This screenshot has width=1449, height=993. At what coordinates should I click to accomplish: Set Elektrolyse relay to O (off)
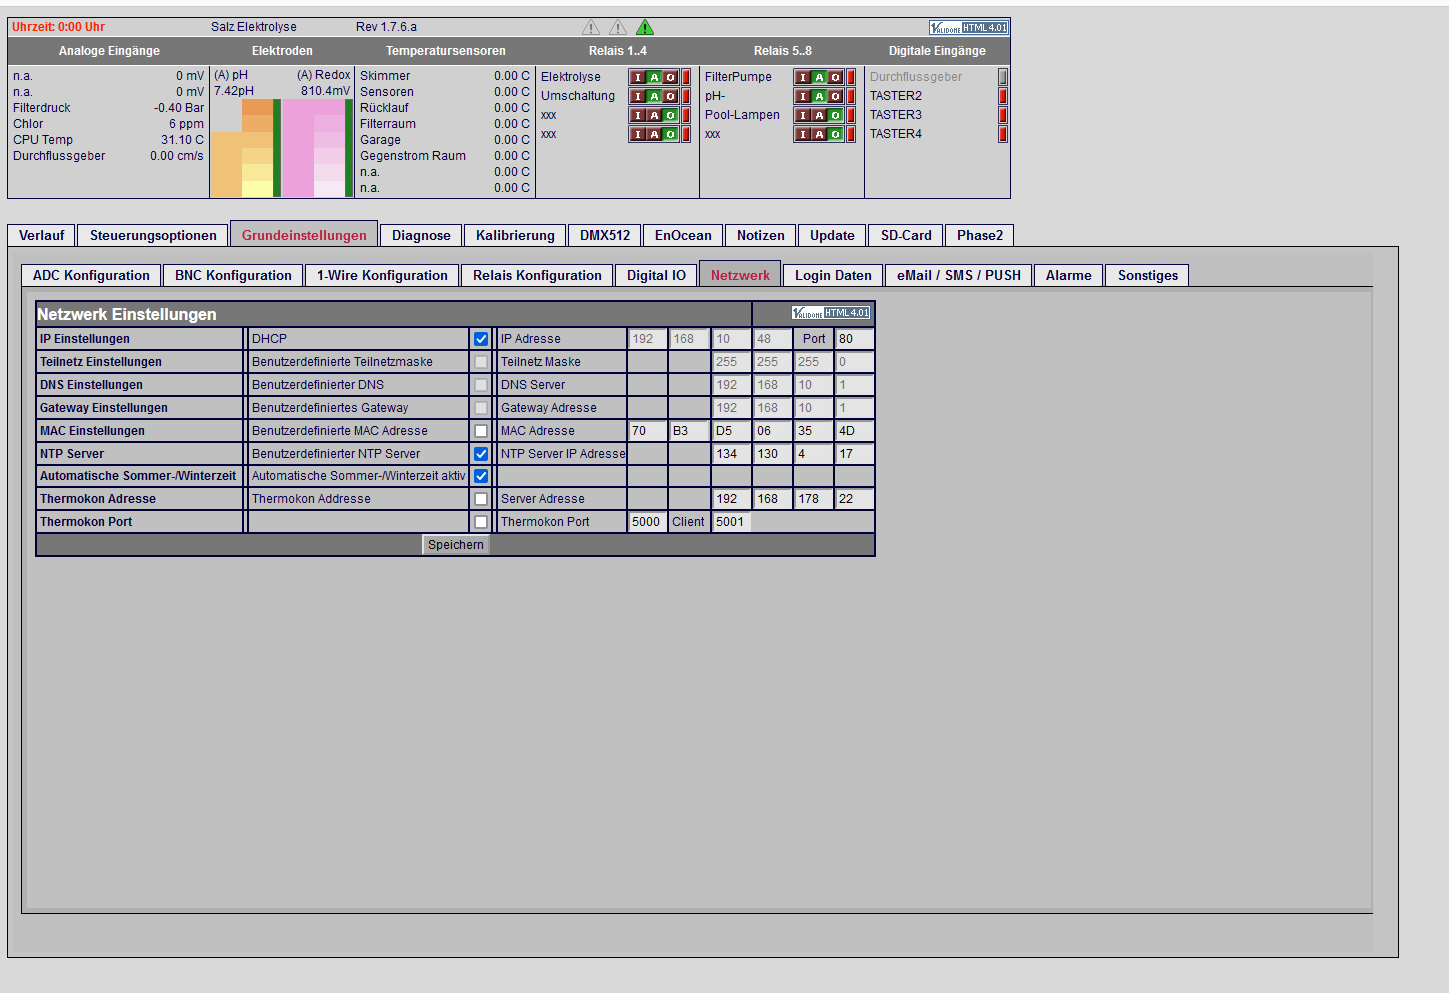(670, 77)
